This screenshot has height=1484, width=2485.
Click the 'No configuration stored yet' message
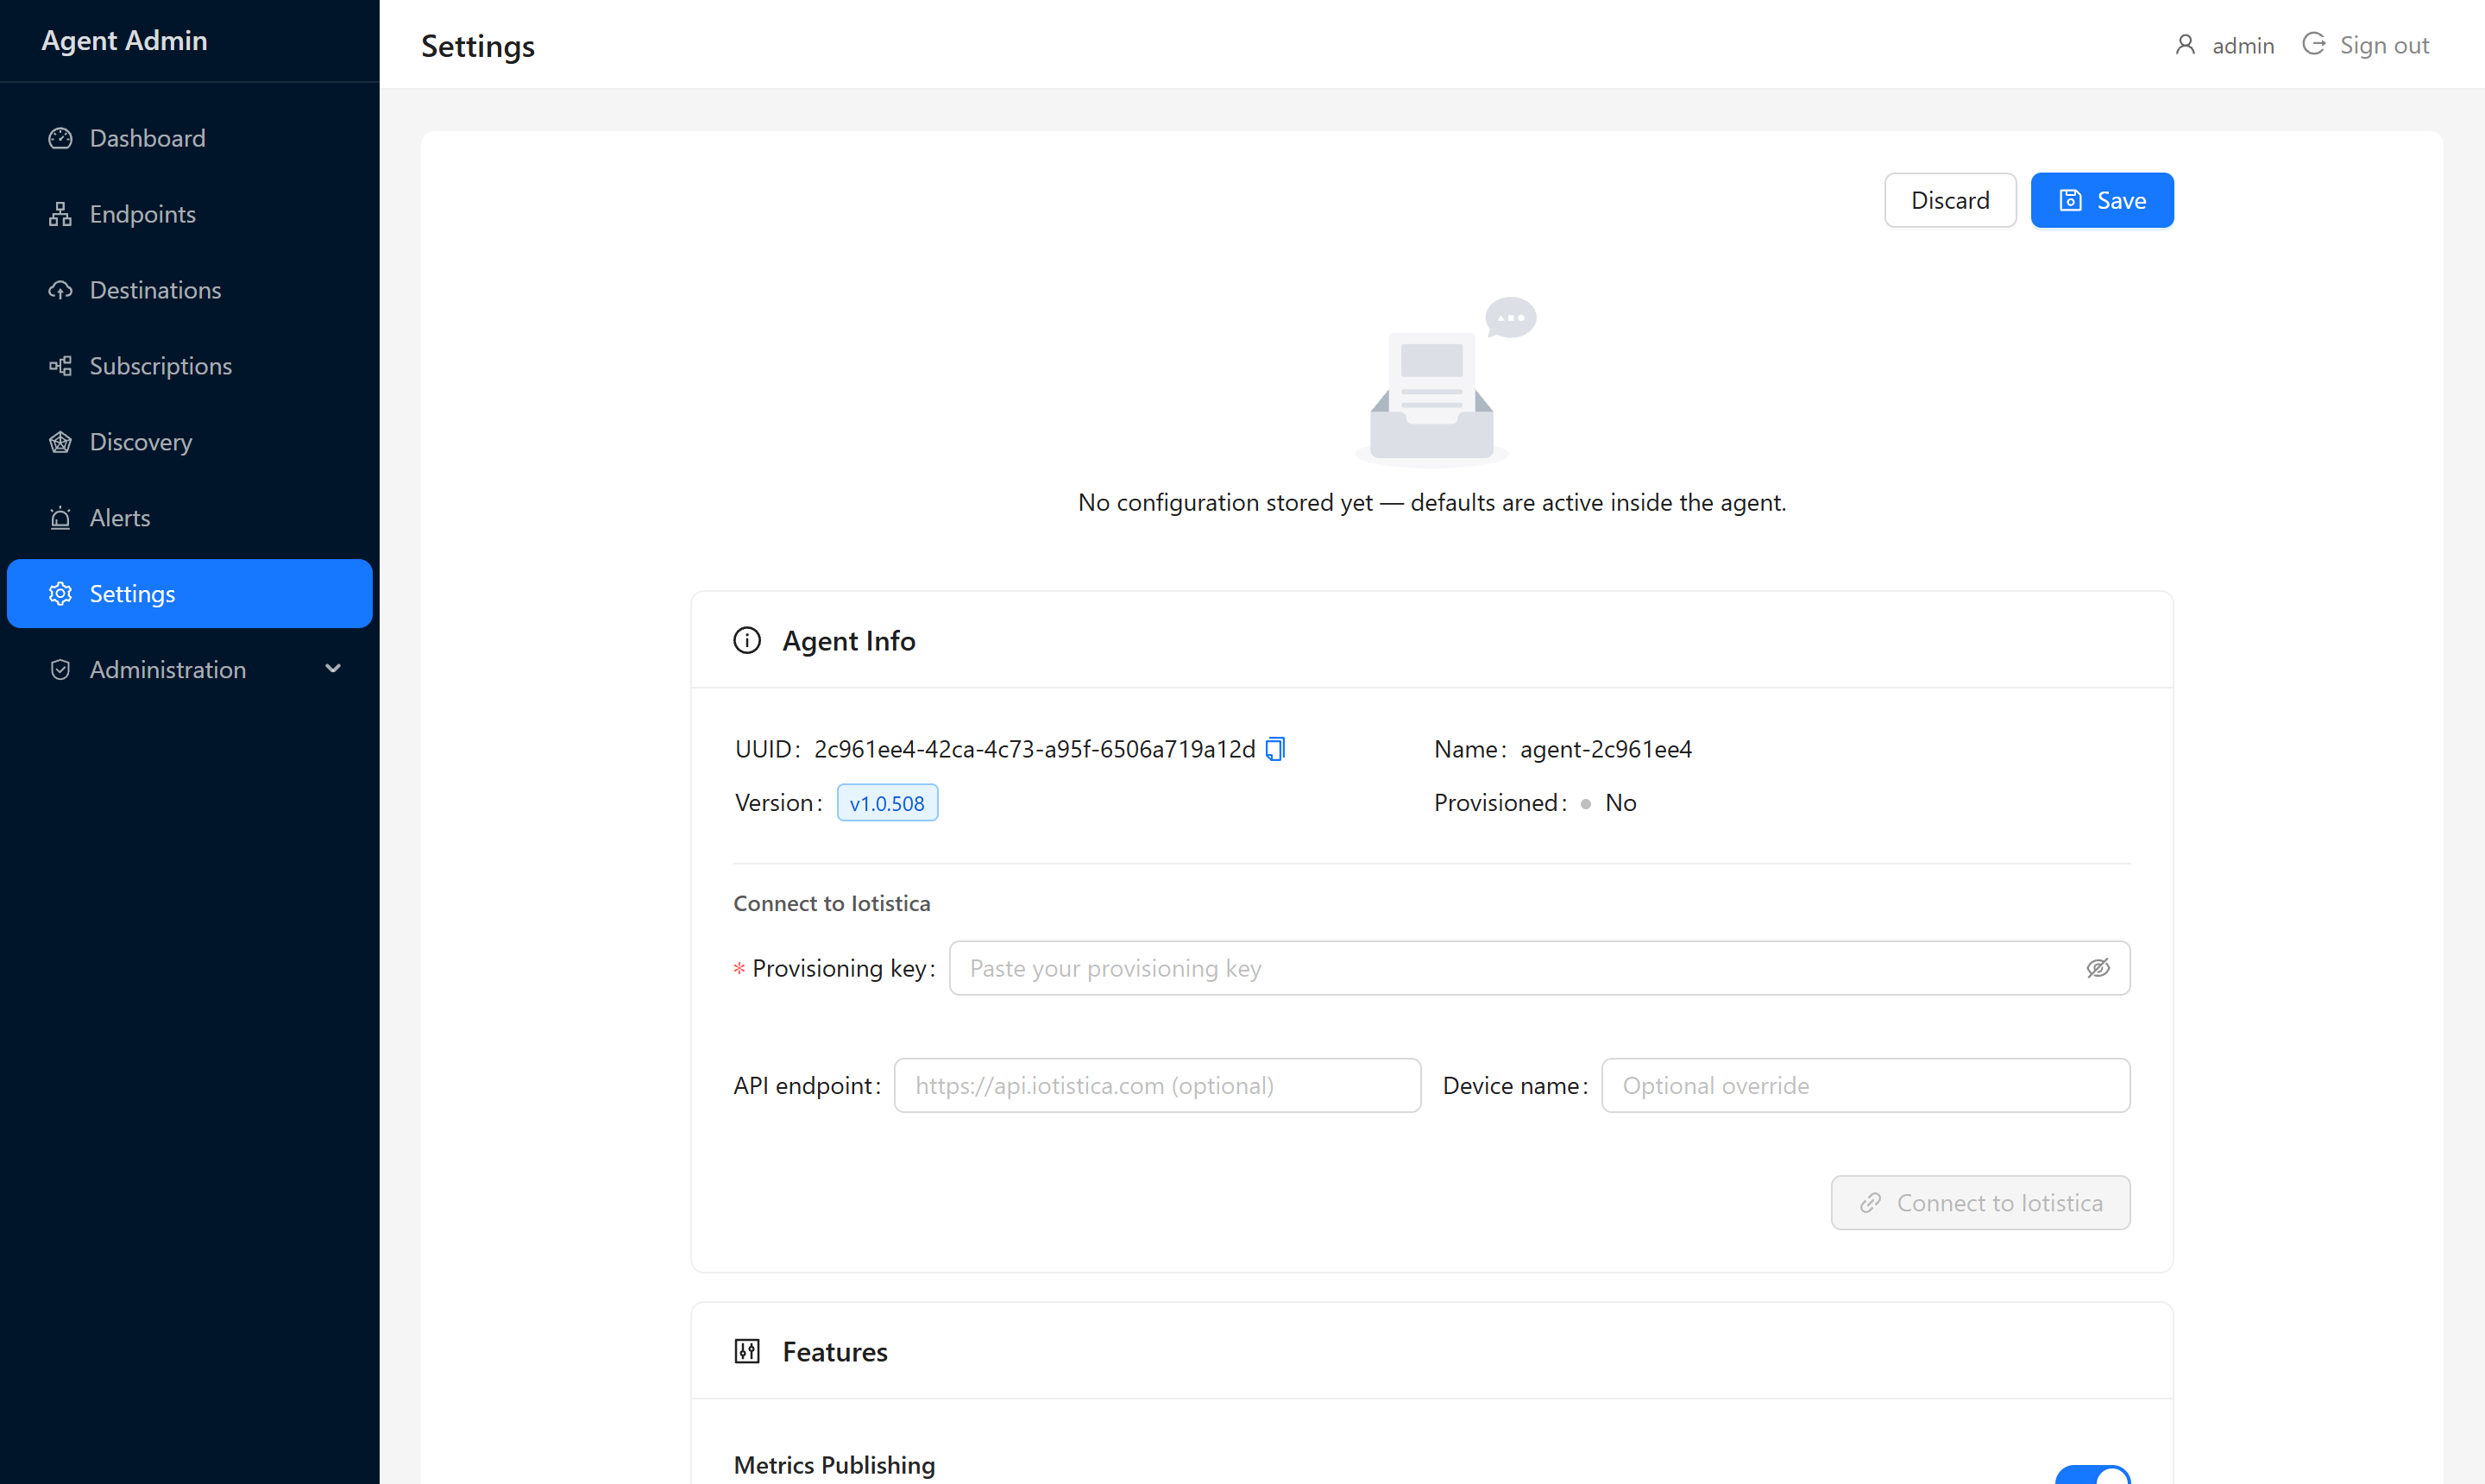(x=1432, y=502)
